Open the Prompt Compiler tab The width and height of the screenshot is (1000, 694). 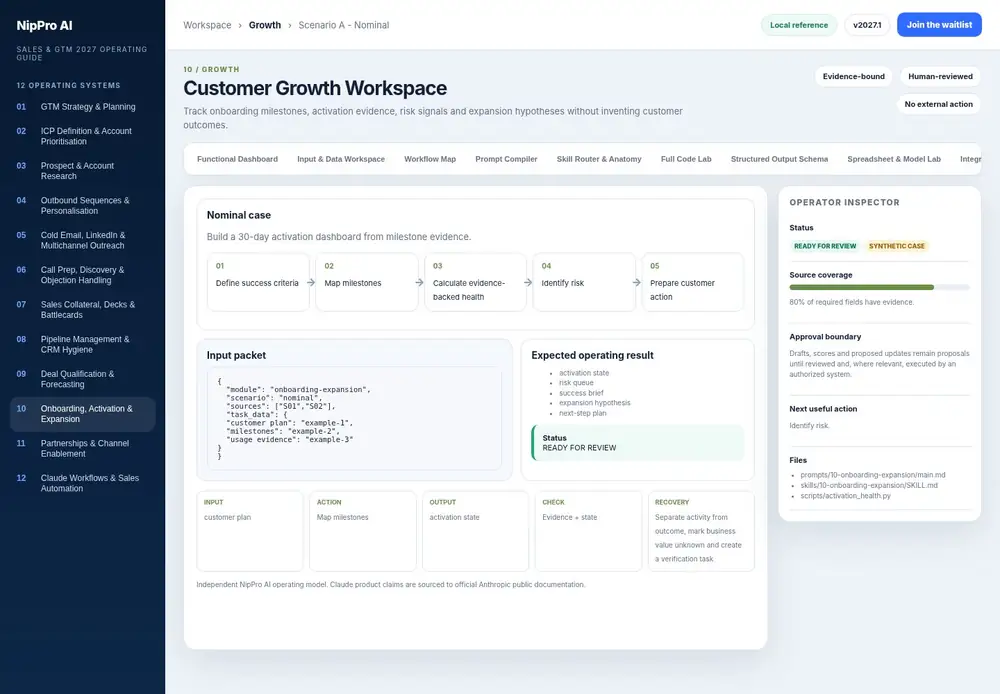click(x=506, y=159)
